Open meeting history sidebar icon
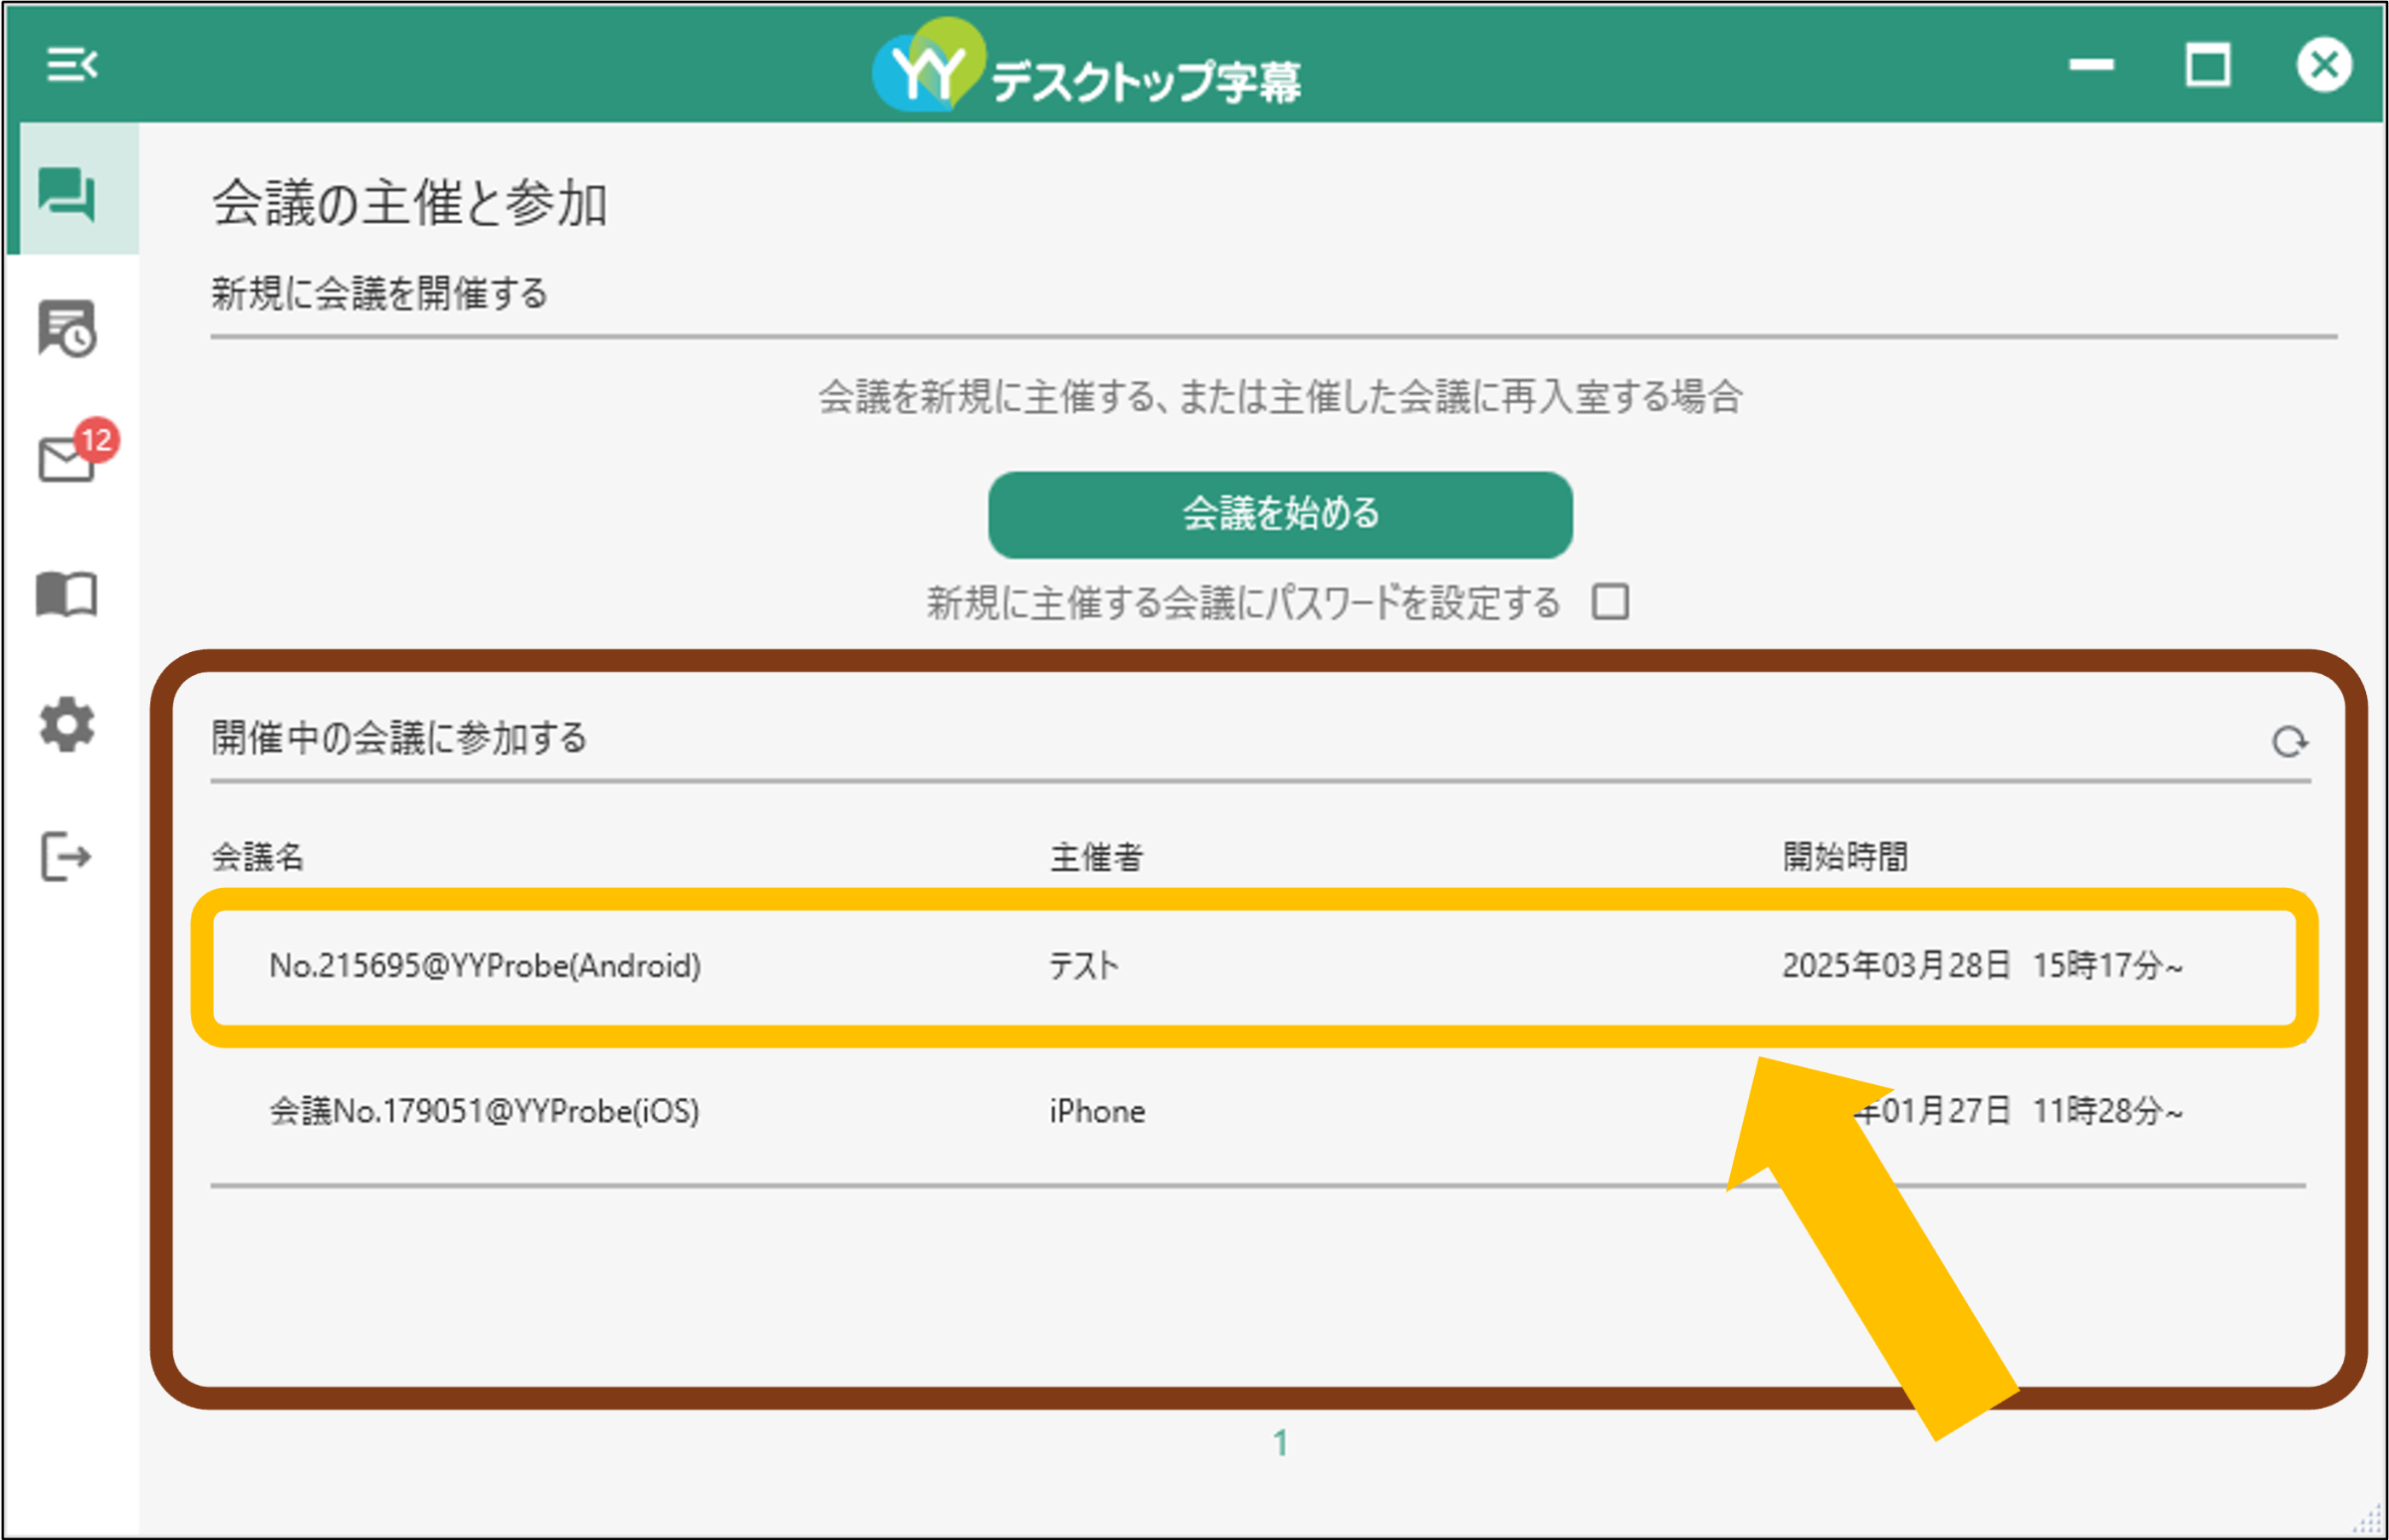The width and height of the screenshot is (2389, 1540). (x=67, y=328)
